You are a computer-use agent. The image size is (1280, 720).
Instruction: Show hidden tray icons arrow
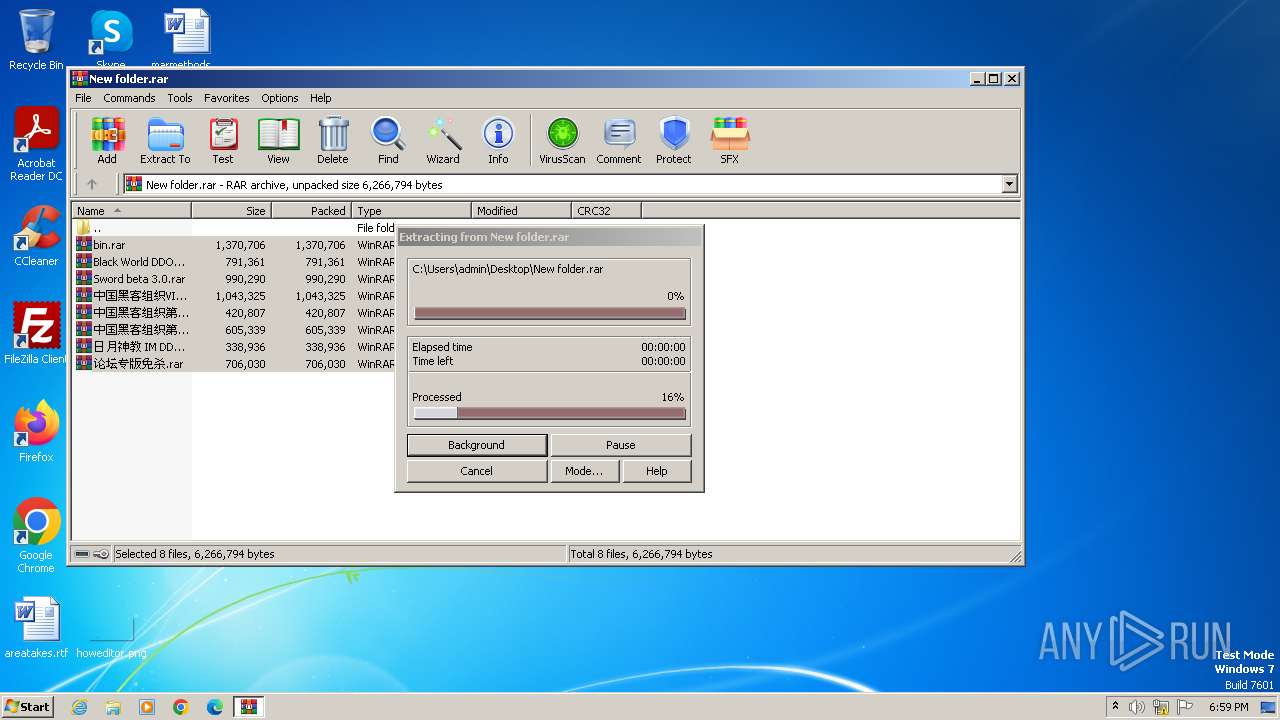(1115, 707)
